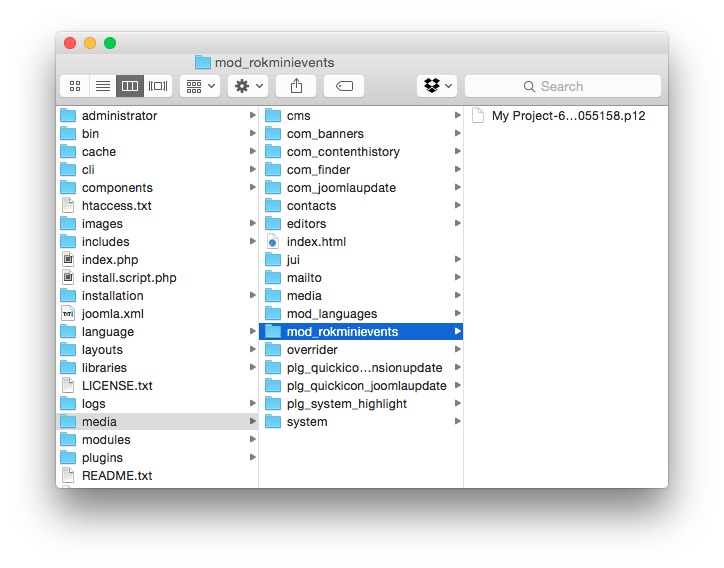Select the mailto folder icon
Screen dimensions: 724x568
click(x=273, y=278)
